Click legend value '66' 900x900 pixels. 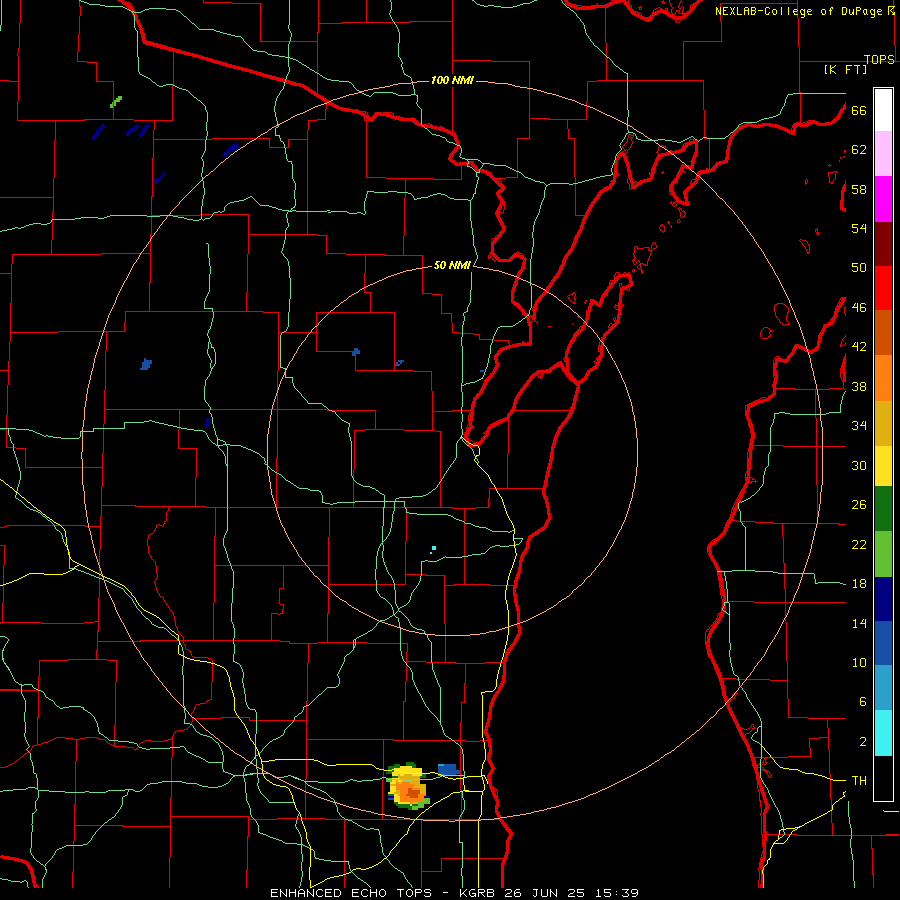pyautogui.click(x=859, y=110)
